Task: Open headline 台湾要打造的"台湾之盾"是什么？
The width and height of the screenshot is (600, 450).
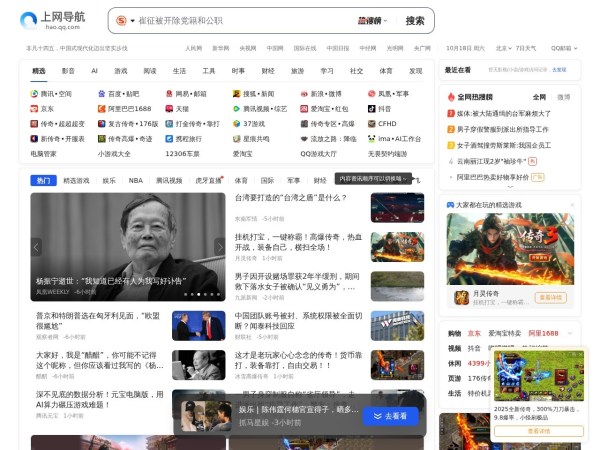Action: pos(290,198)
